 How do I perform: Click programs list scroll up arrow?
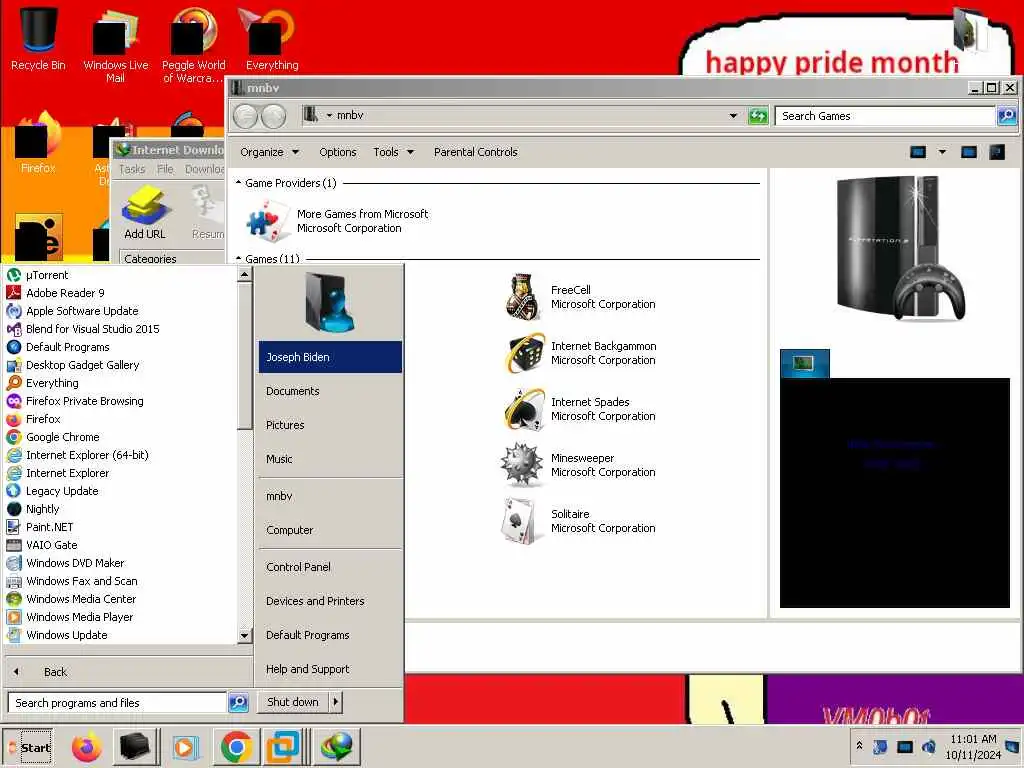(245, 275)
